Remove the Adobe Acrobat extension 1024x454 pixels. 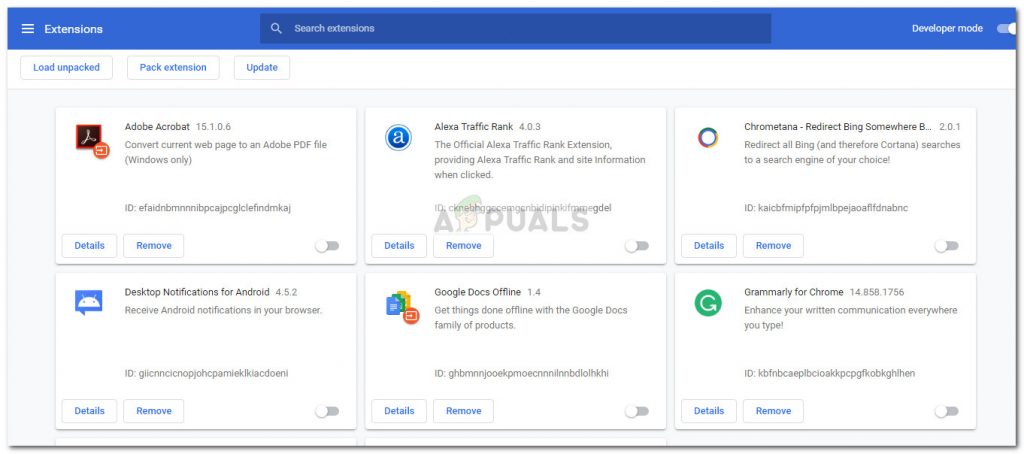154,246
